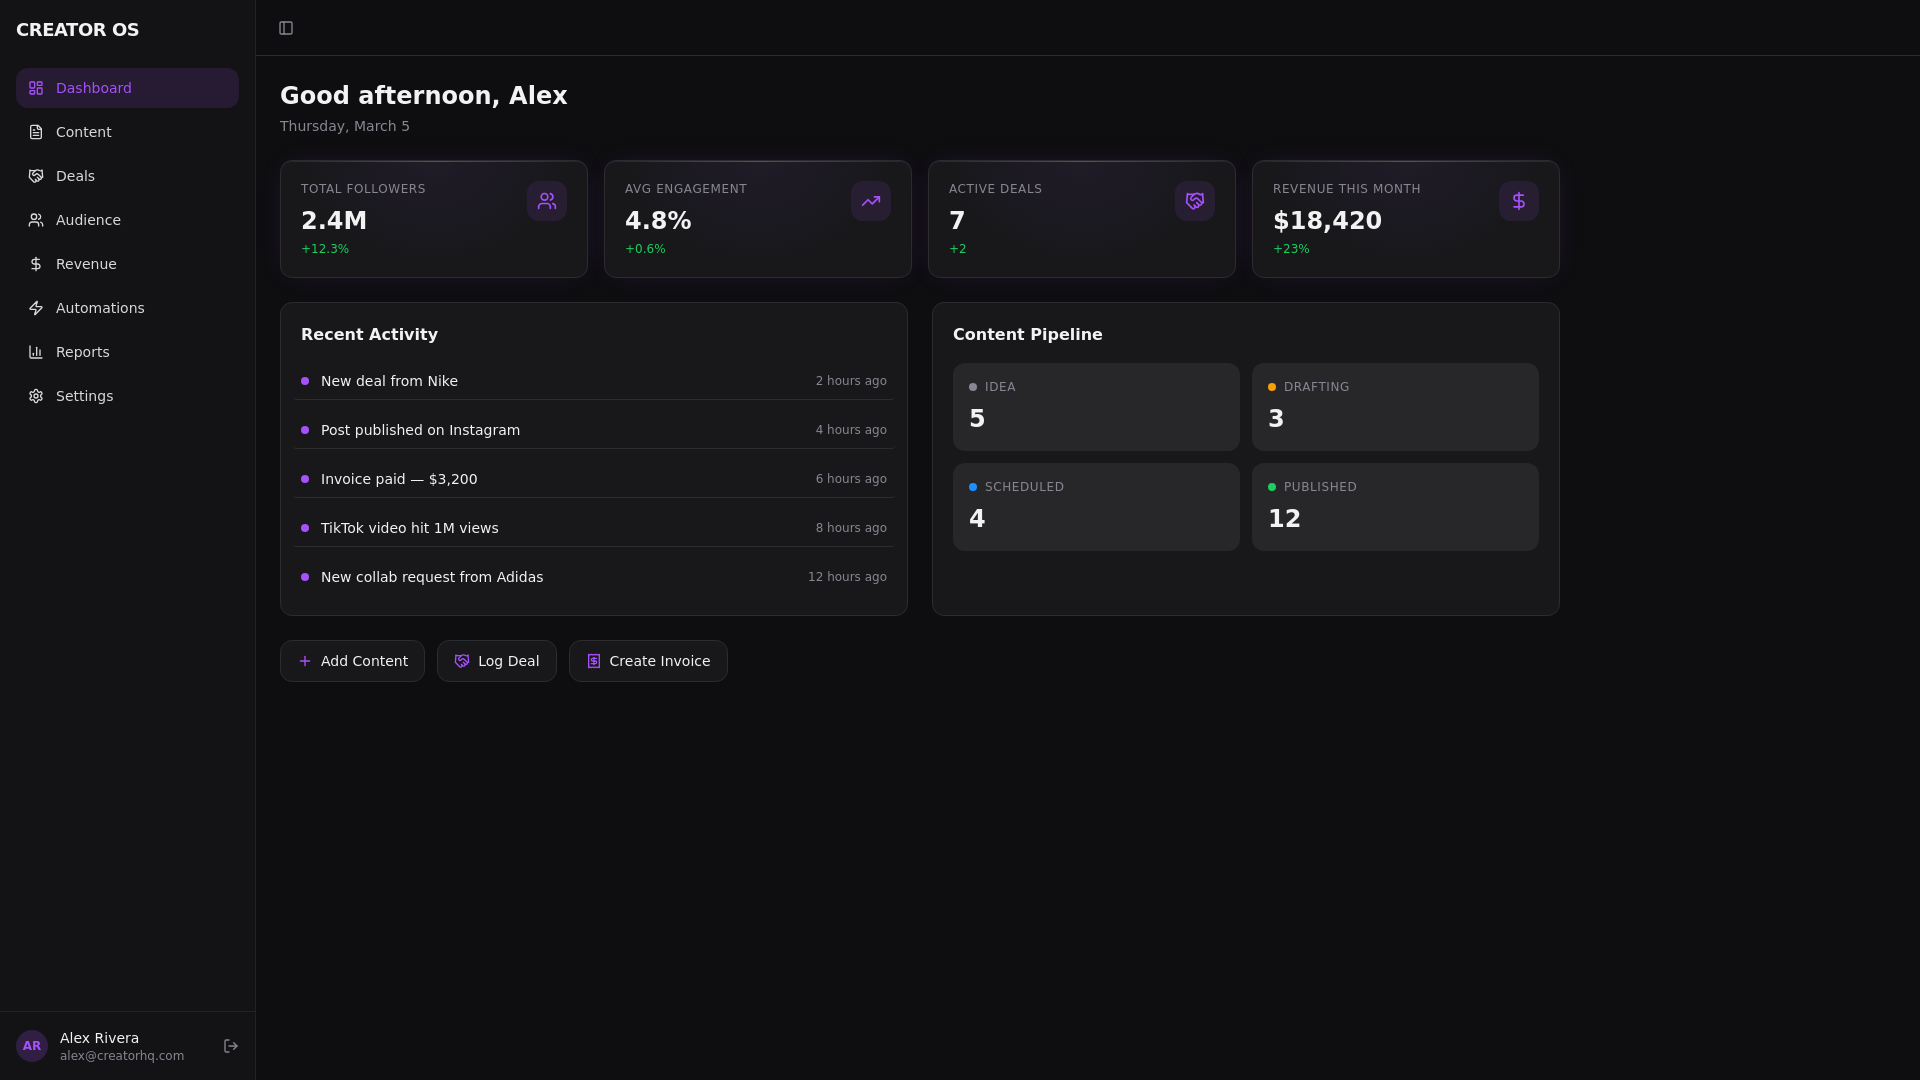Click the Create Invoice button
Viewport: 1920px width, 1080px height.
pos(648,661)
